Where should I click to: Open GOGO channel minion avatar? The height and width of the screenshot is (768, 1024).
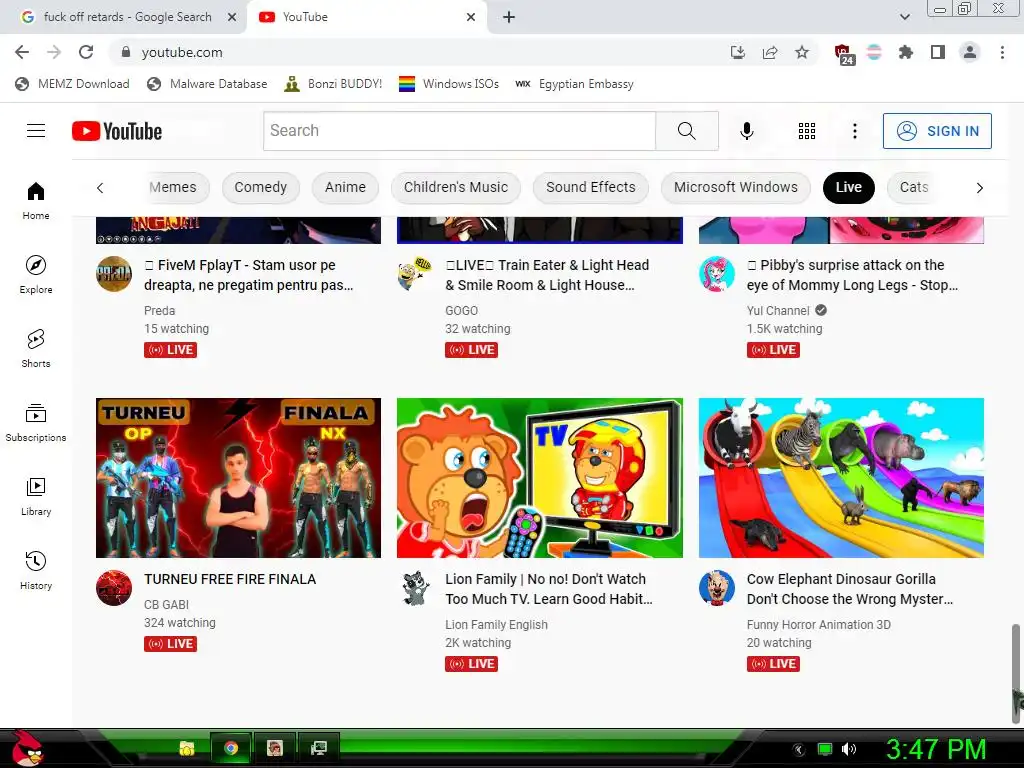point(415,274)
